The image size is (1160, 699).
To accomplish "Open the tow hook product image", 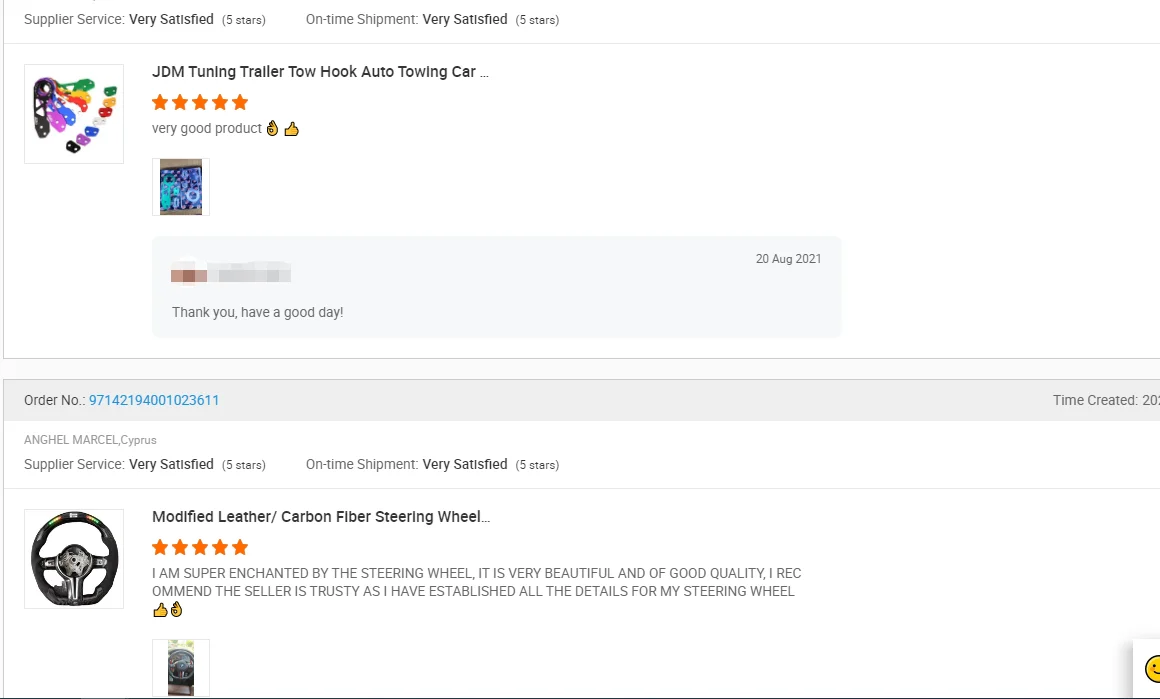I will [74, 114].
